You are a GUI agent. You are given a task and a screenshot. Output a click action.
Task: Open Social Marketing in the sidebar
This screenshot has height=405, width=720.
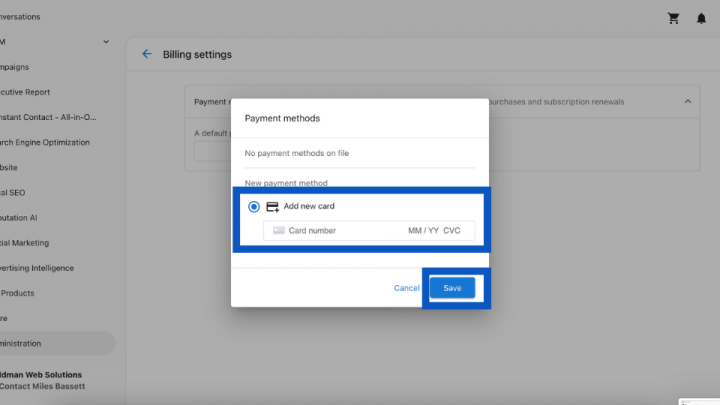click(24, 243)
